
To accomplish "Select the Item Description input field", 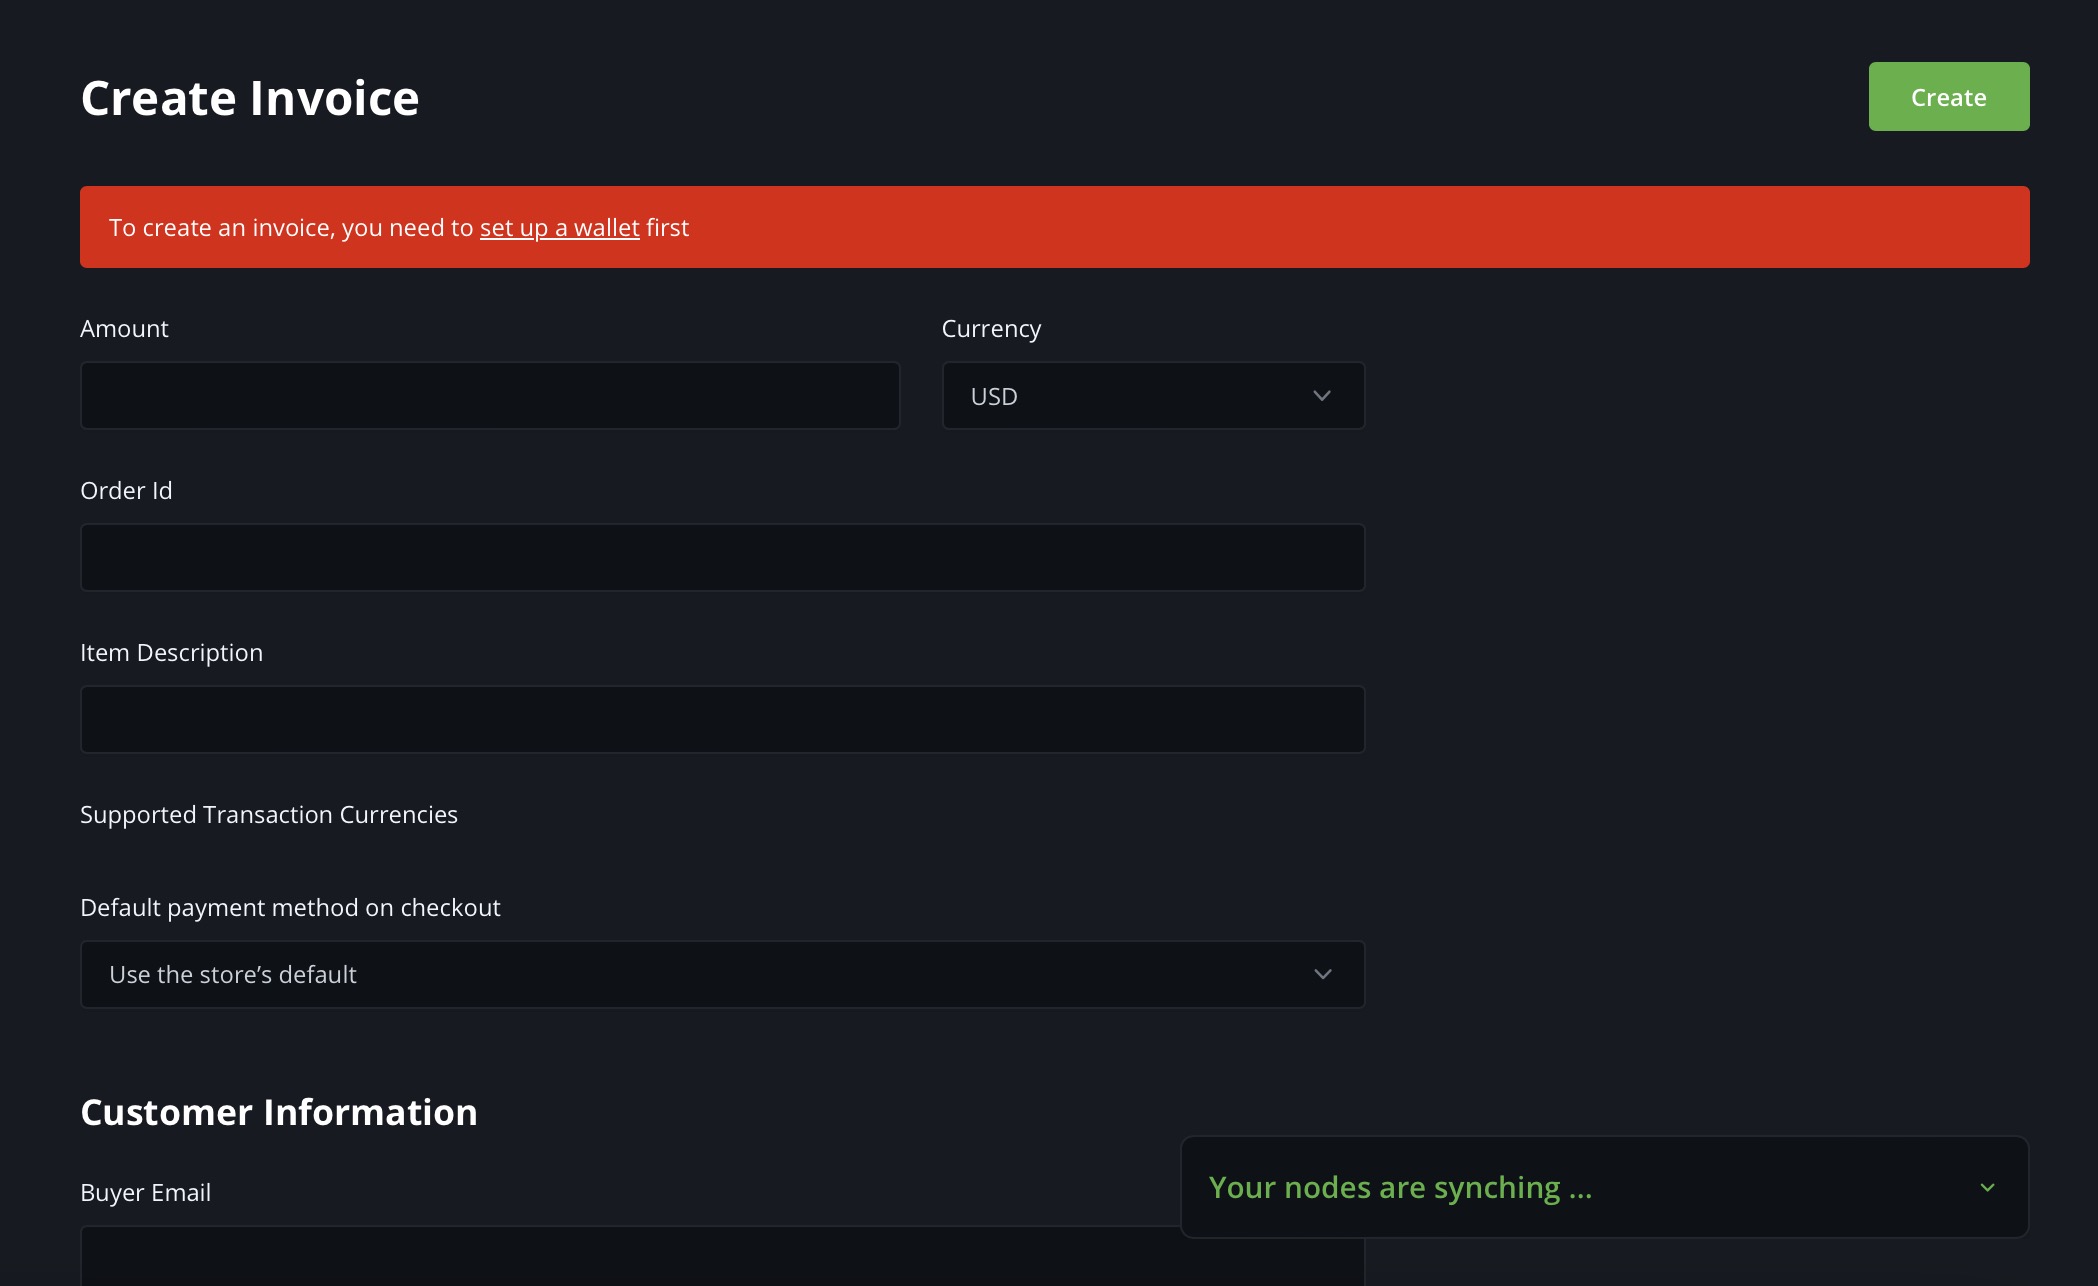I will (x=722, y=719).
